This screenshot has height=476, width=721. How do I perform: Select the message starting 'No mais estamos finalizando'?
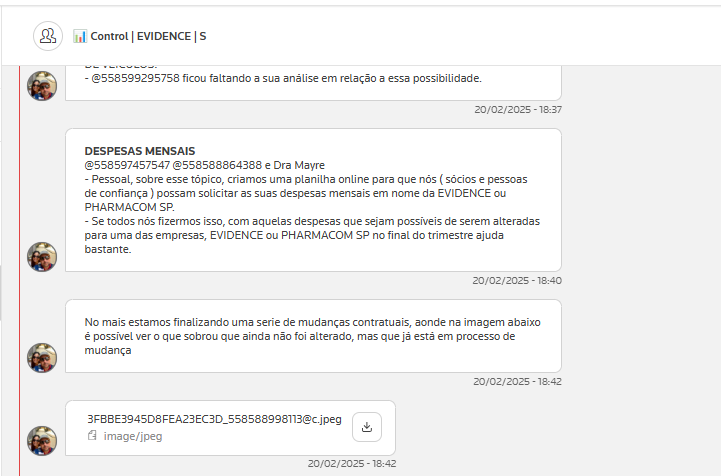coord(313,336)
